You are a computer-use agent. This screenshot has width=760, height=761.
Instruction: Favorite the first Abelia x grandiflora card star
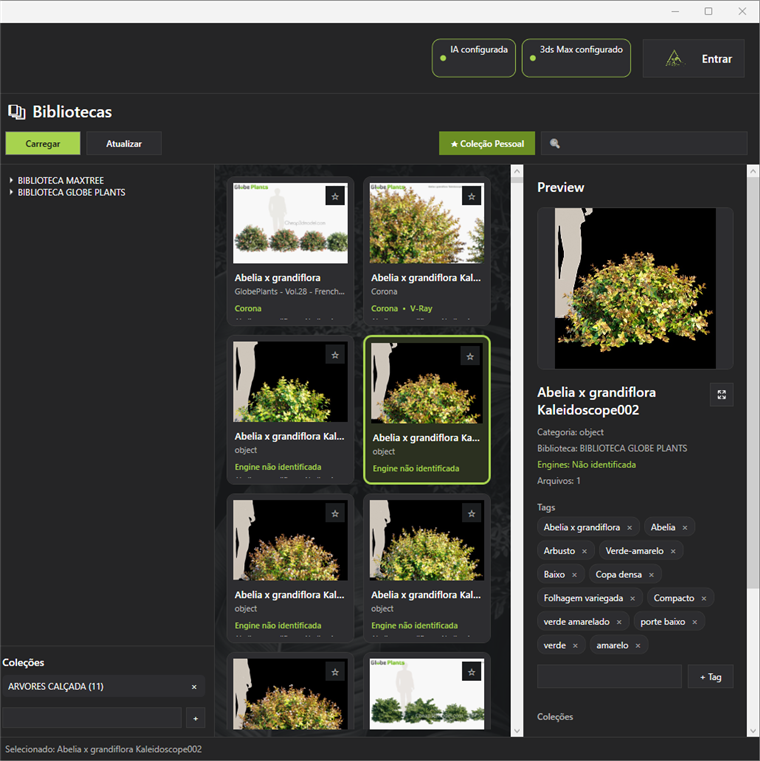pyautogui.click(x=335, y=197)
